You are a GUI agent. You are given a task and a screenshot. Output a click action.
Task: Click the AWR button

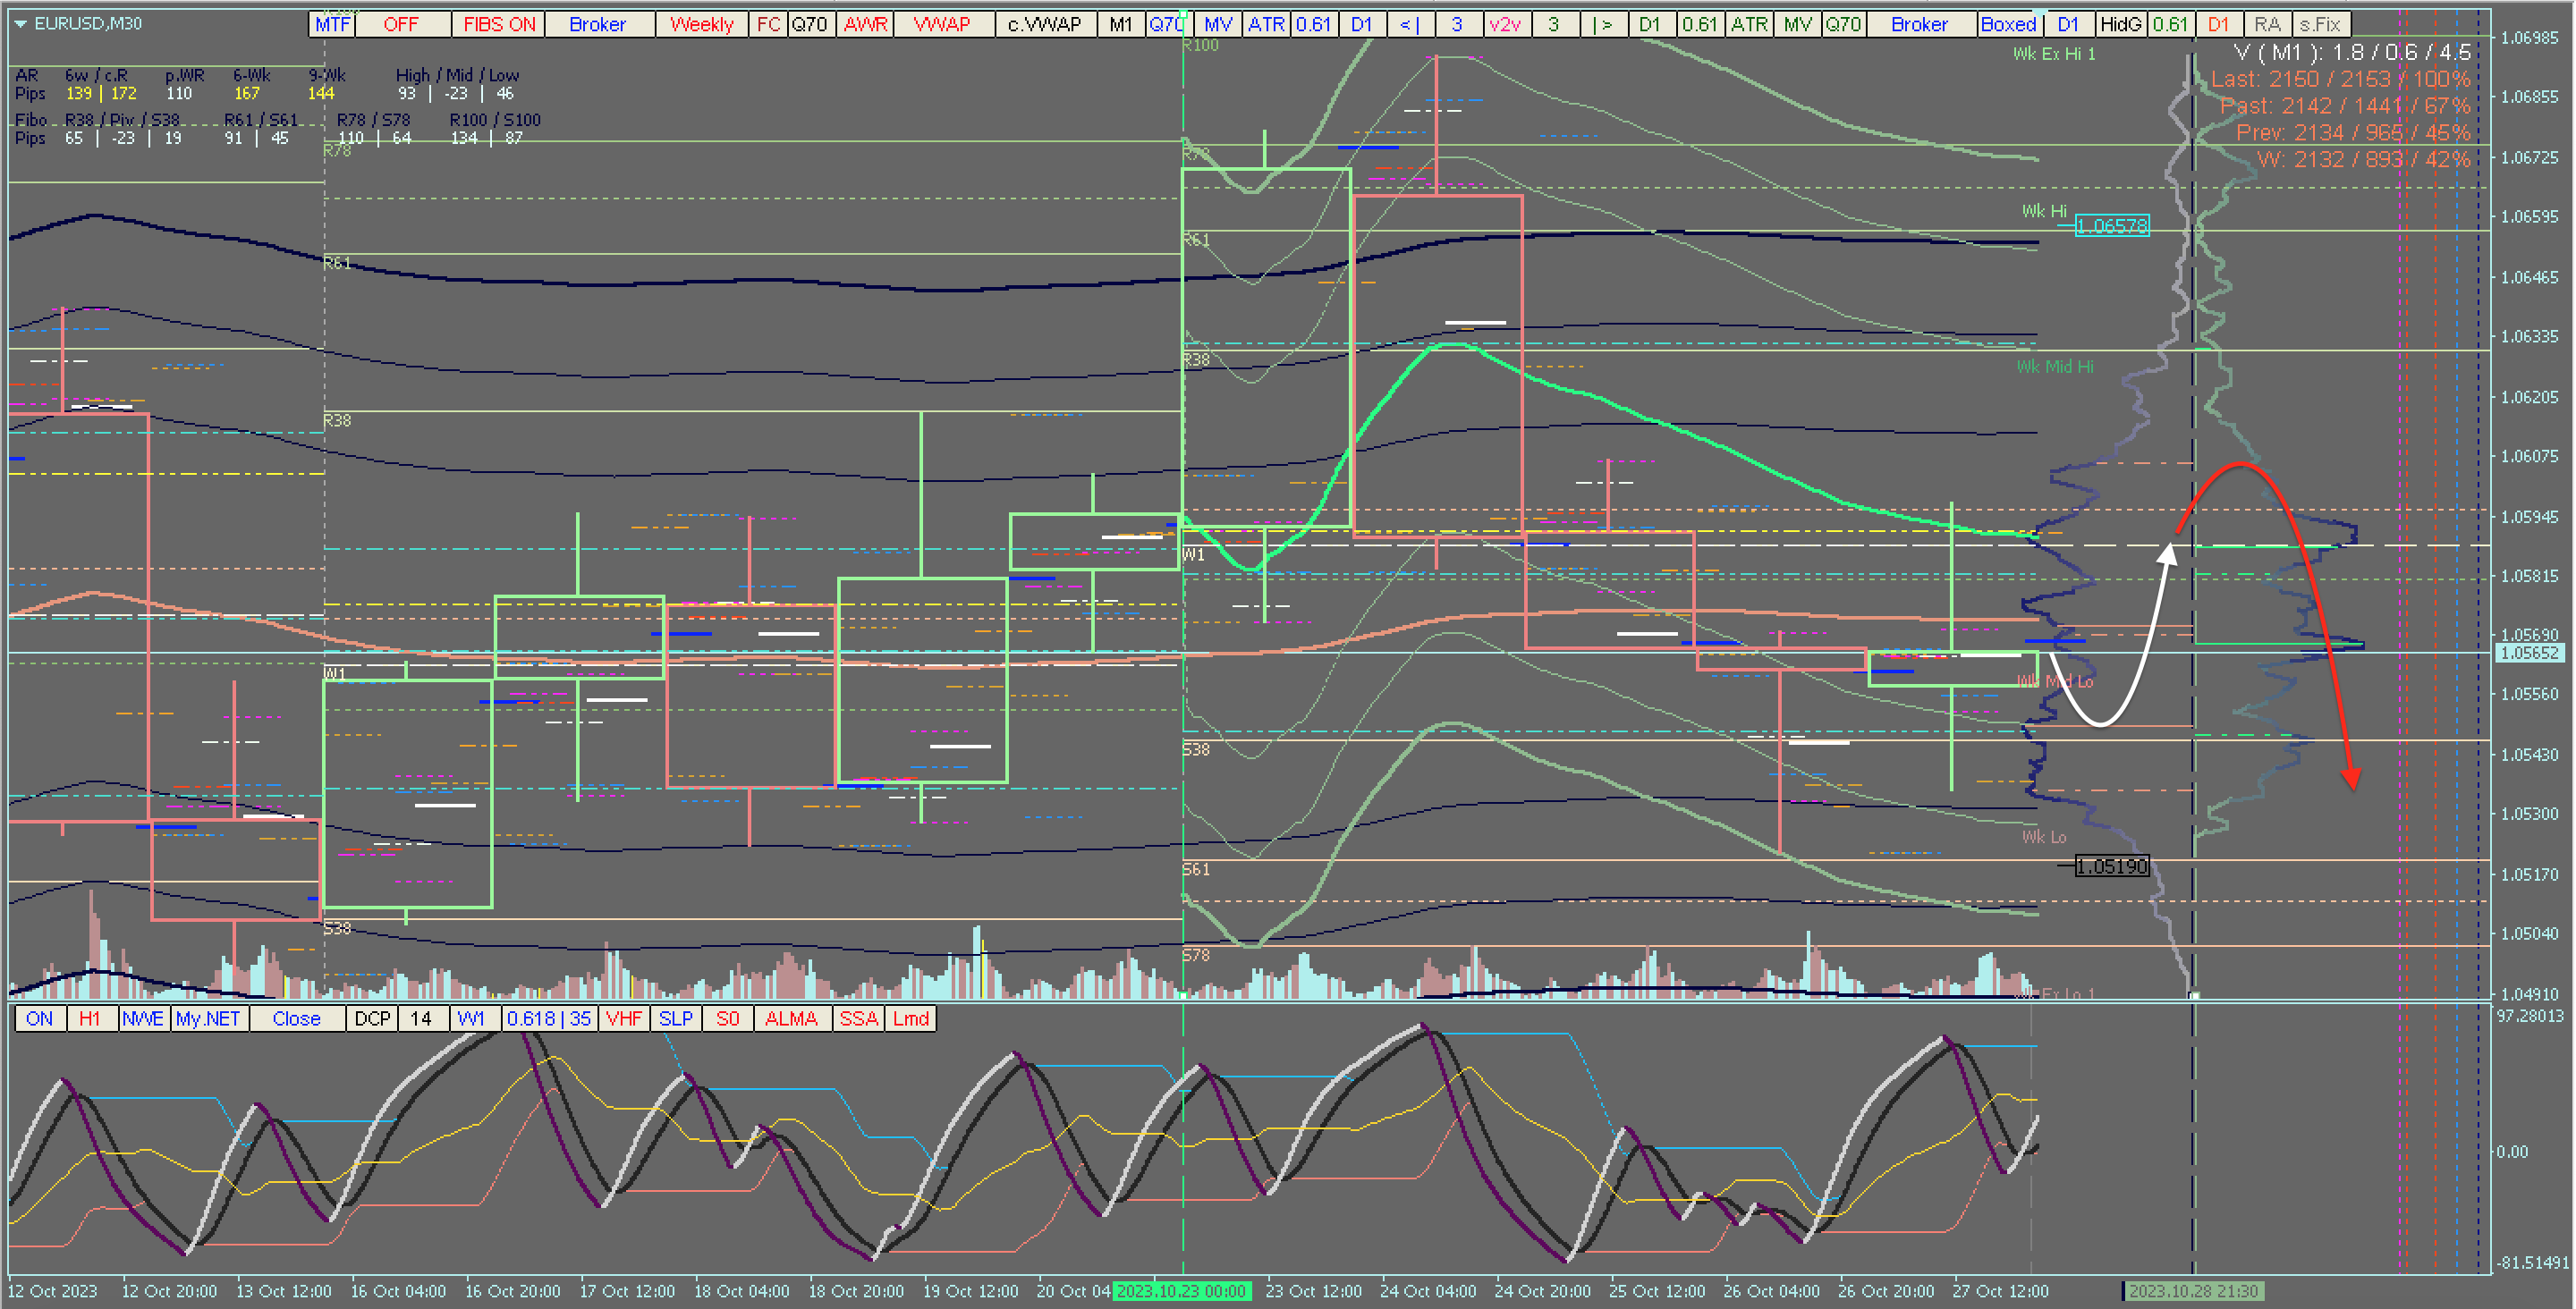click(865, 24)
